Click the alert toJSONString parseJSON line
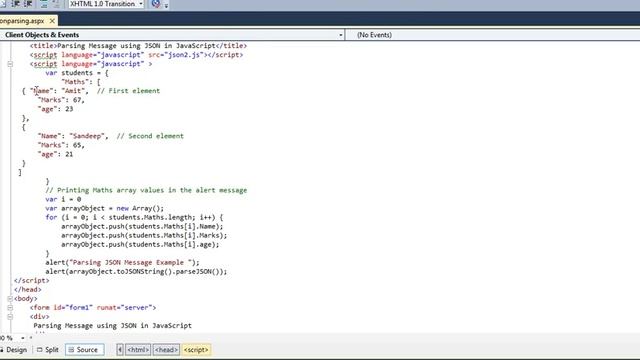Image resolution: width=640 pixels, height=360 pixels. [136, 271]
